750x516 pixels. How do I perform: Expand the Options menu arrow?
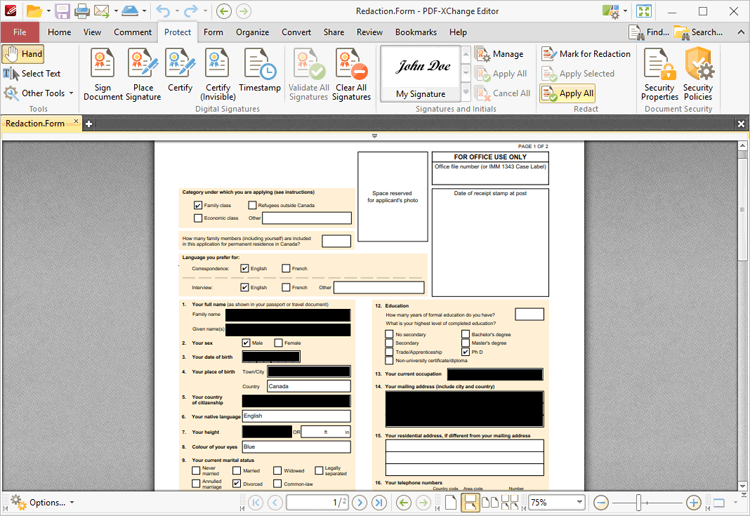coord(72,503)
